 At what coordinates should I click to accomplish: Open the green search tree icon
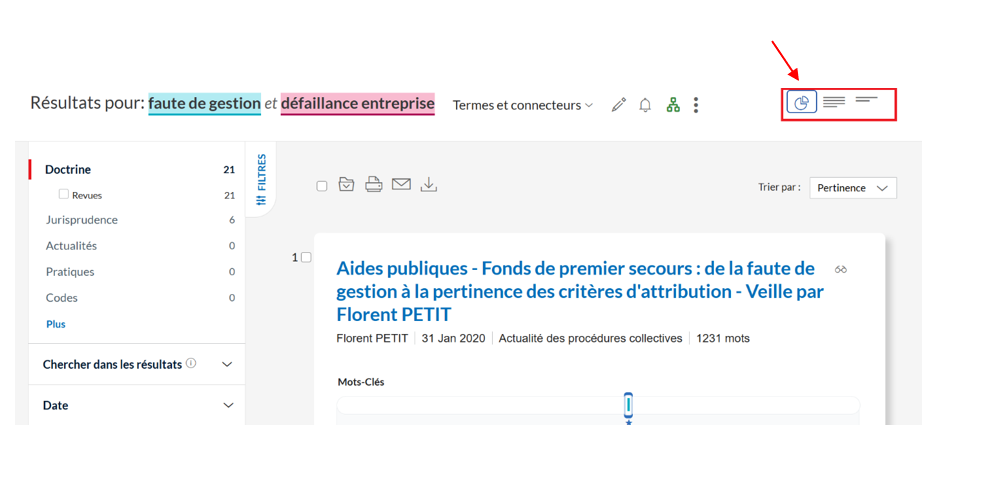673,105
